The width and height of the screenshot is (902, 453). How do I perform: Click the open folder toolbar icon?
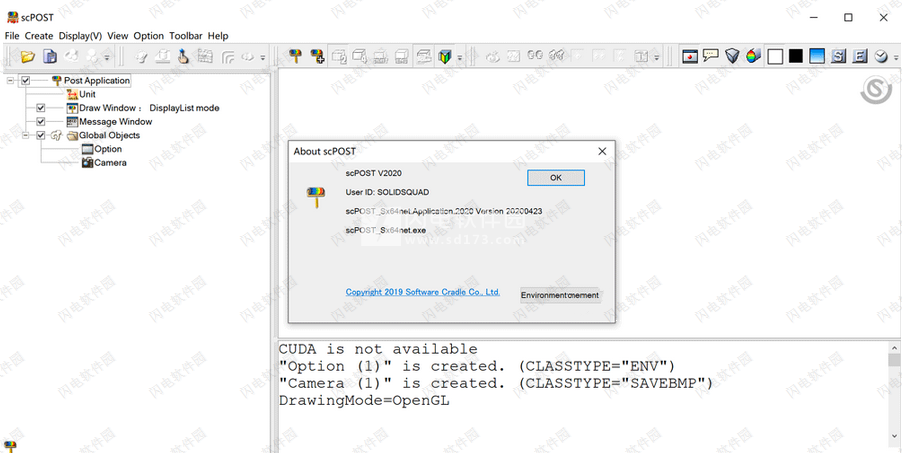pyautogui.click(x=28, y=56)
